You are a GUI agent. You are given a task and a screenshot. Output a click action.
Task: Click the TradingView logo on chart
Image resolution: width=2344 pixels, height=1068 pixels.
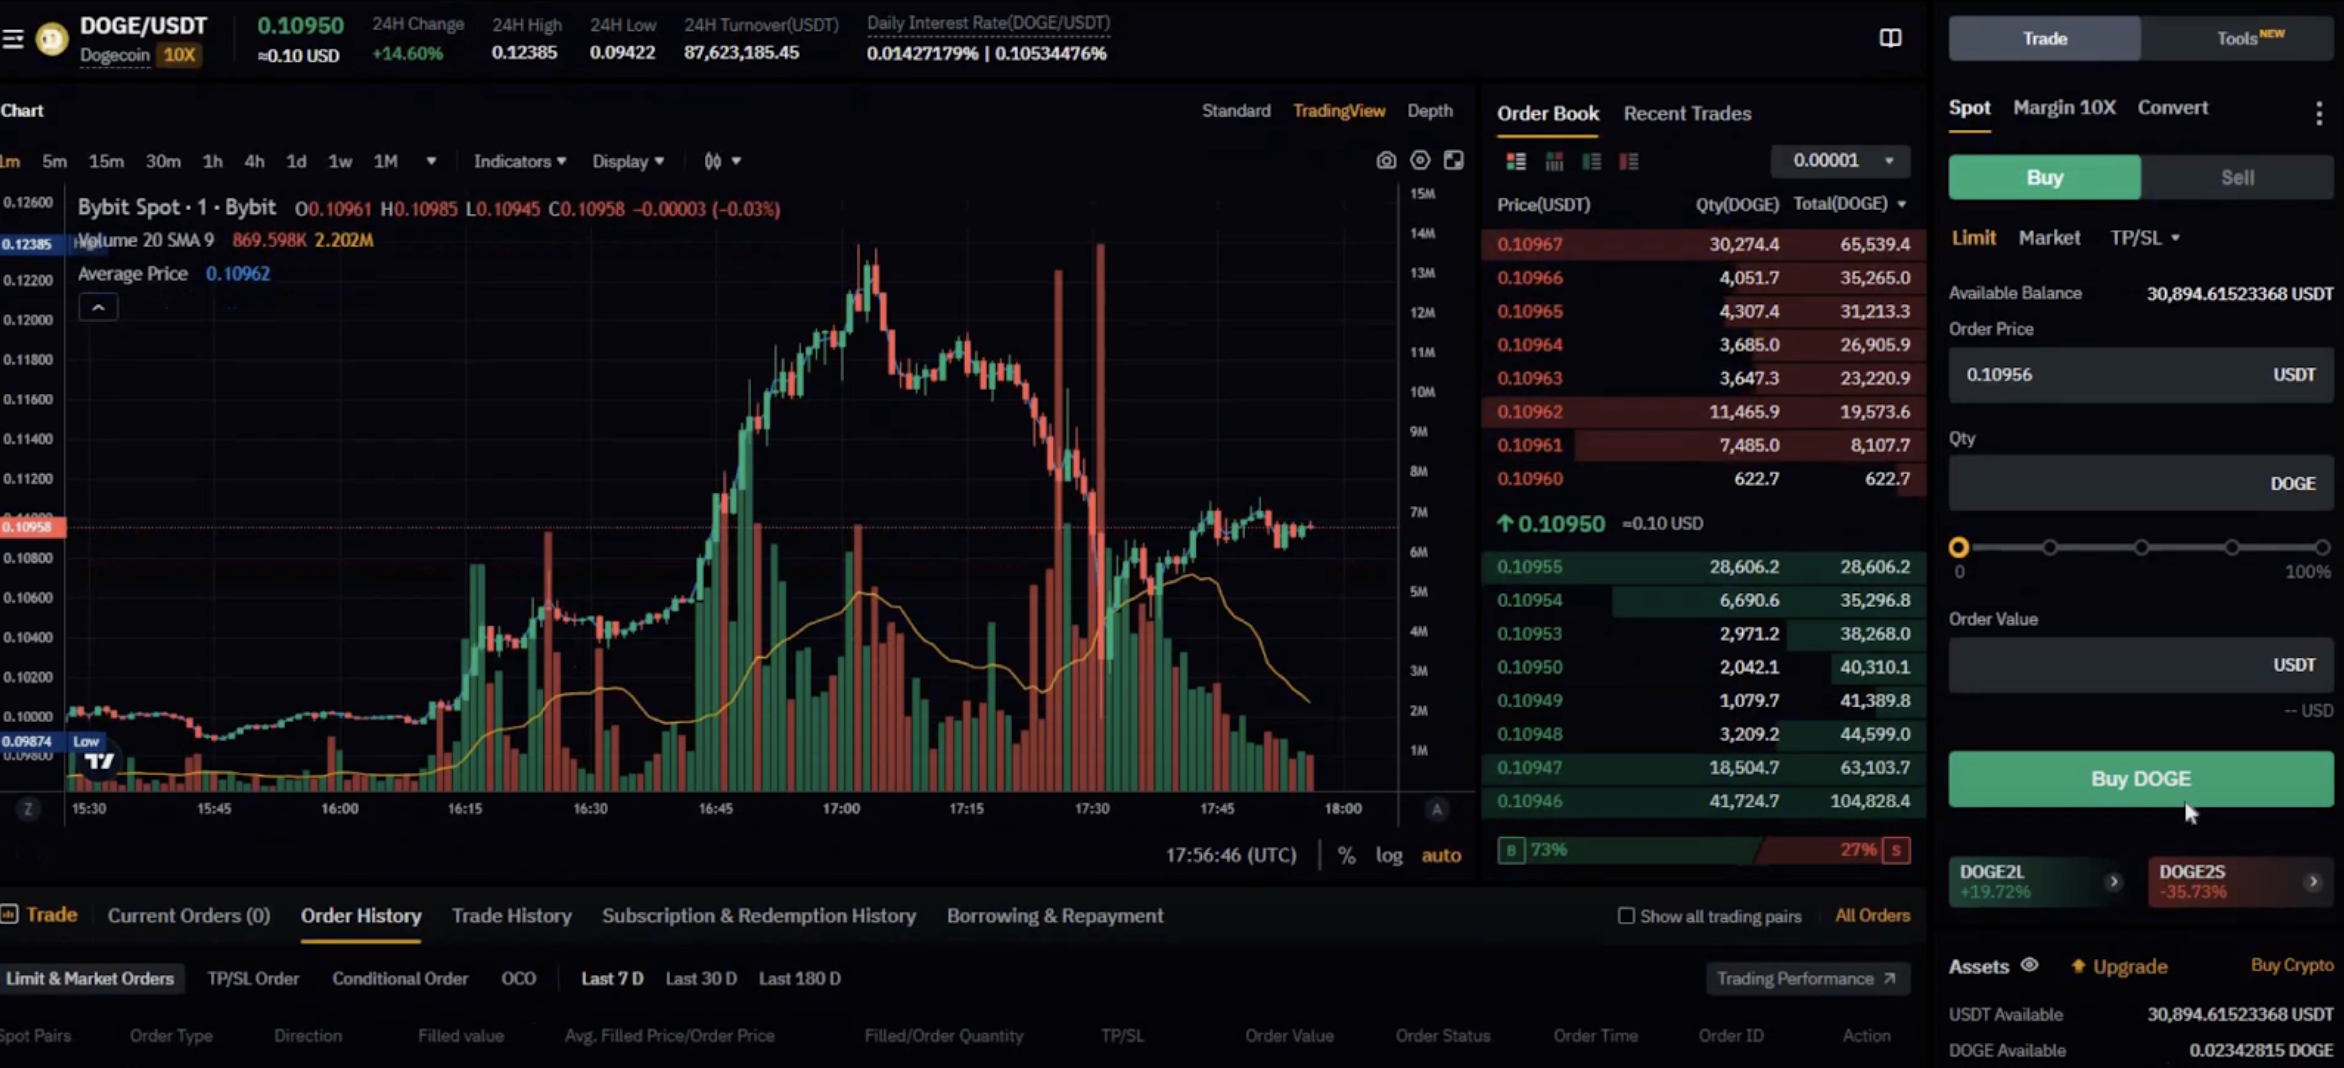tap(99, 762)
